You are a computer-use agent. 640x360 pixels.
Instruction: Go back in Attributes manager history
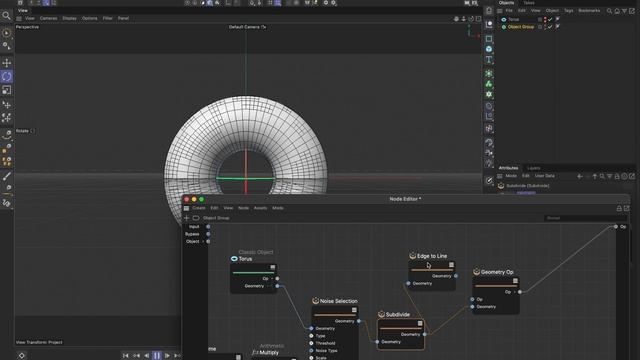tap(580, 176)
